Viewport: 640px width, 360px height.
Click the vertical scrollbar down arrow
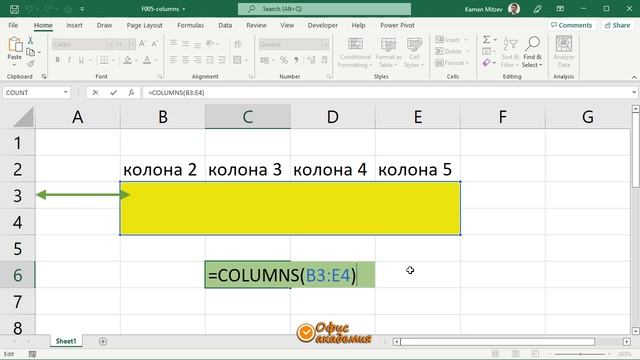636,331
